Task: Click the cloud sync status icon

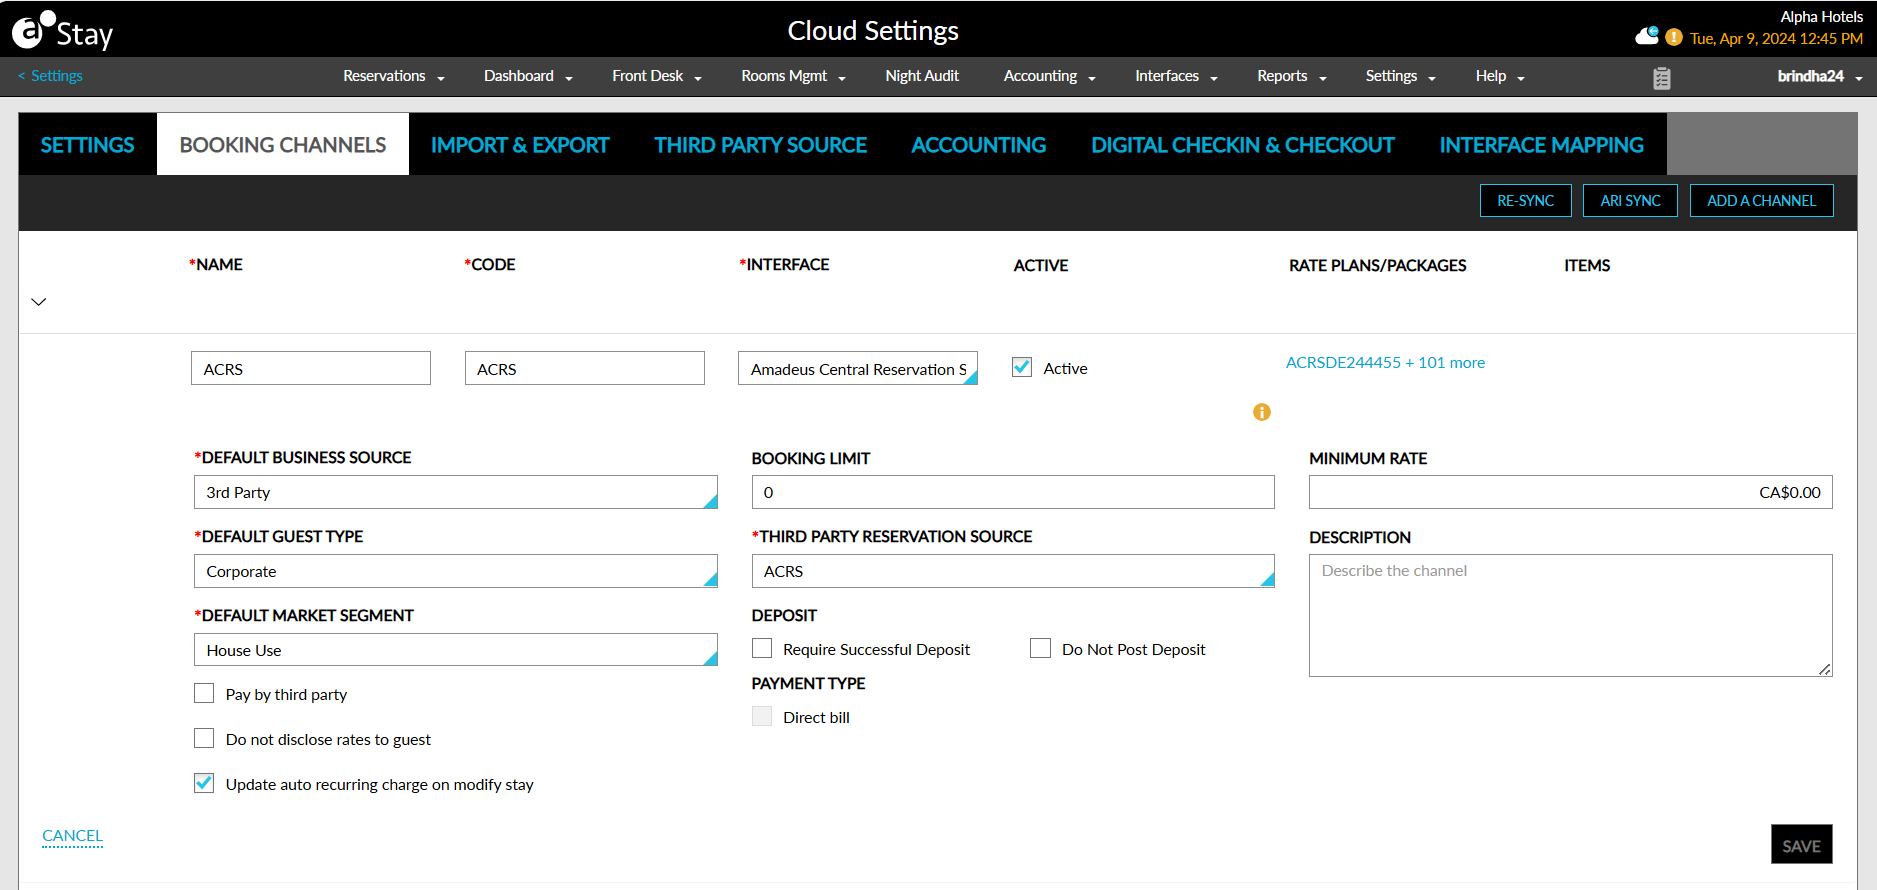Action: 1646,37
